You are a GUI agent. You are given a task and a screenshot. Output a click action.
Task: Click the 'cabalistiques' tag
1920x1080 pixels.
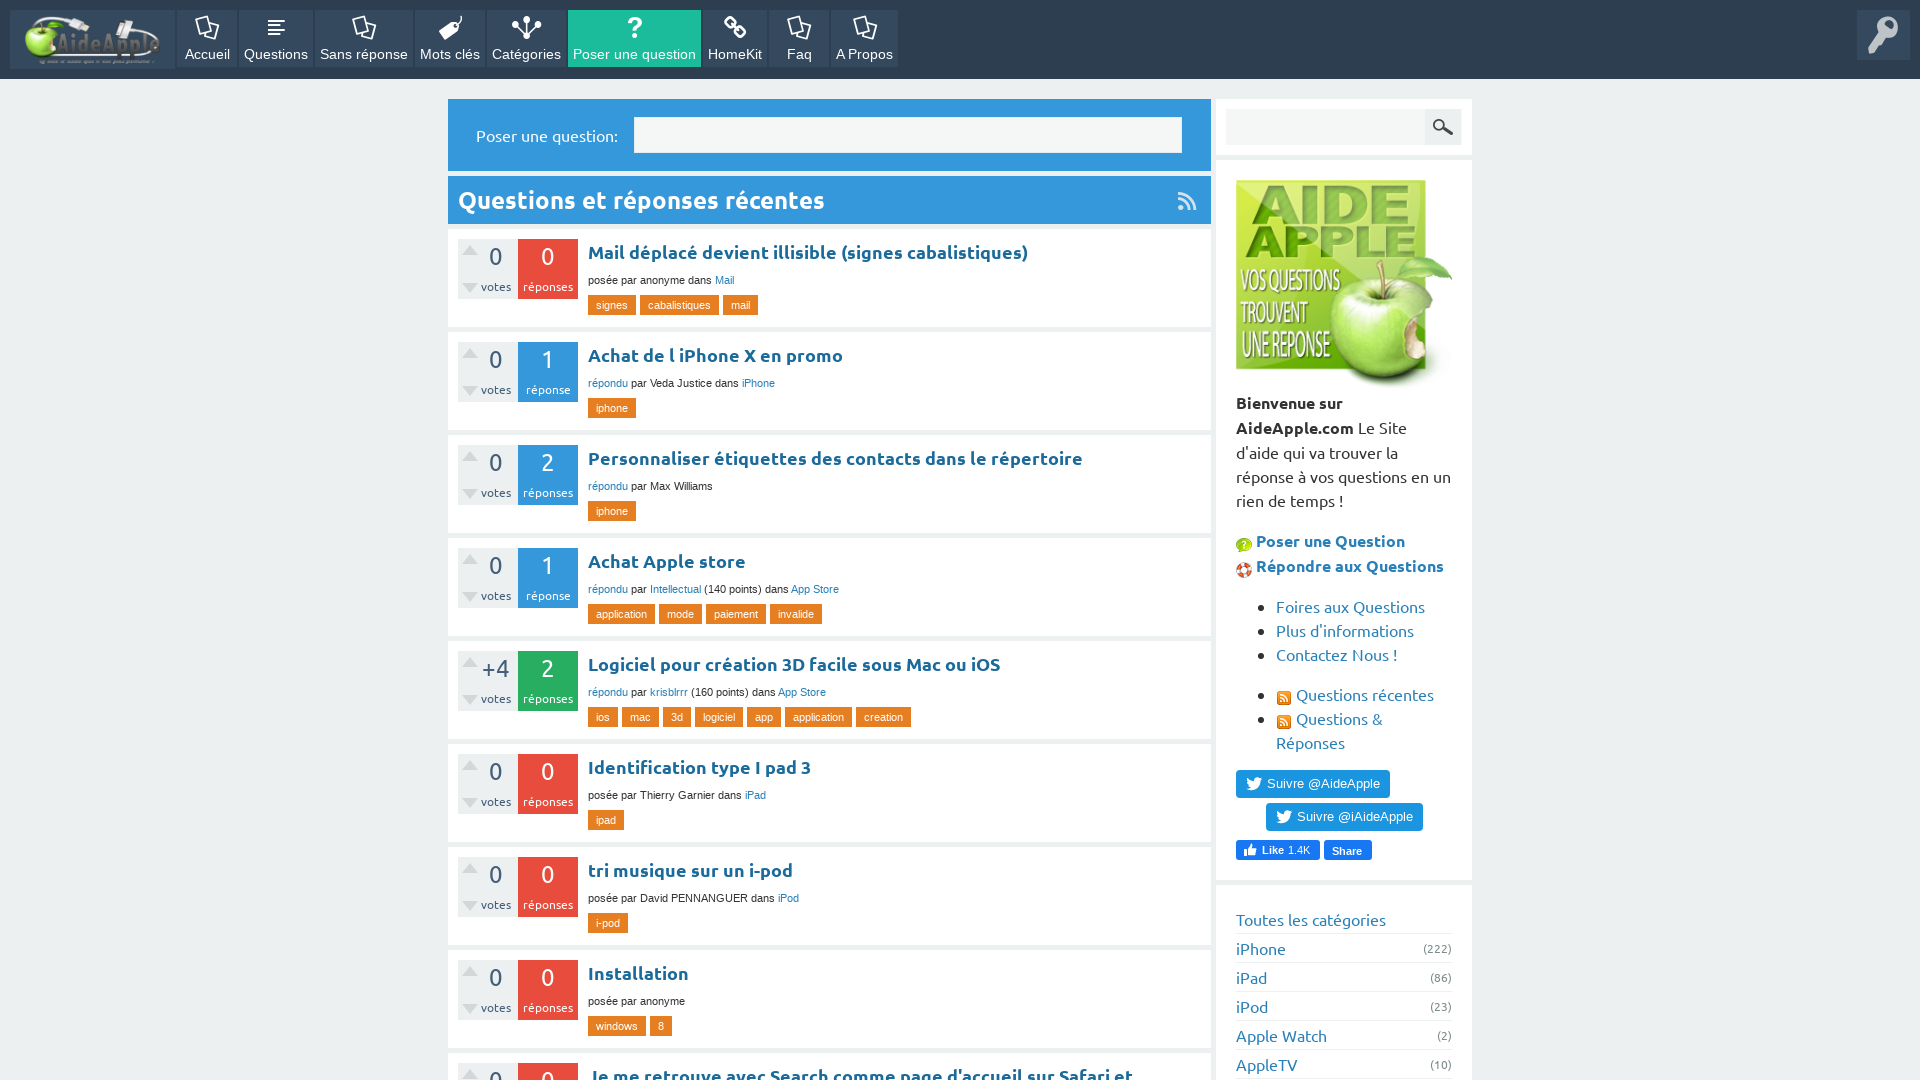(x=679, y=305)
